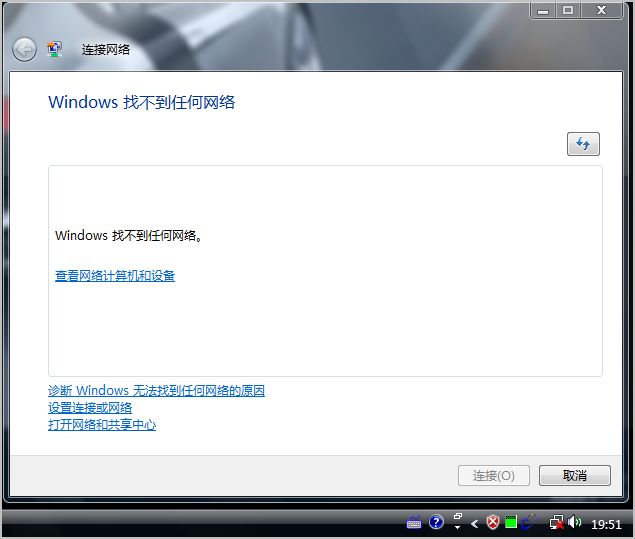Click the clock showing 19:51

606,524
